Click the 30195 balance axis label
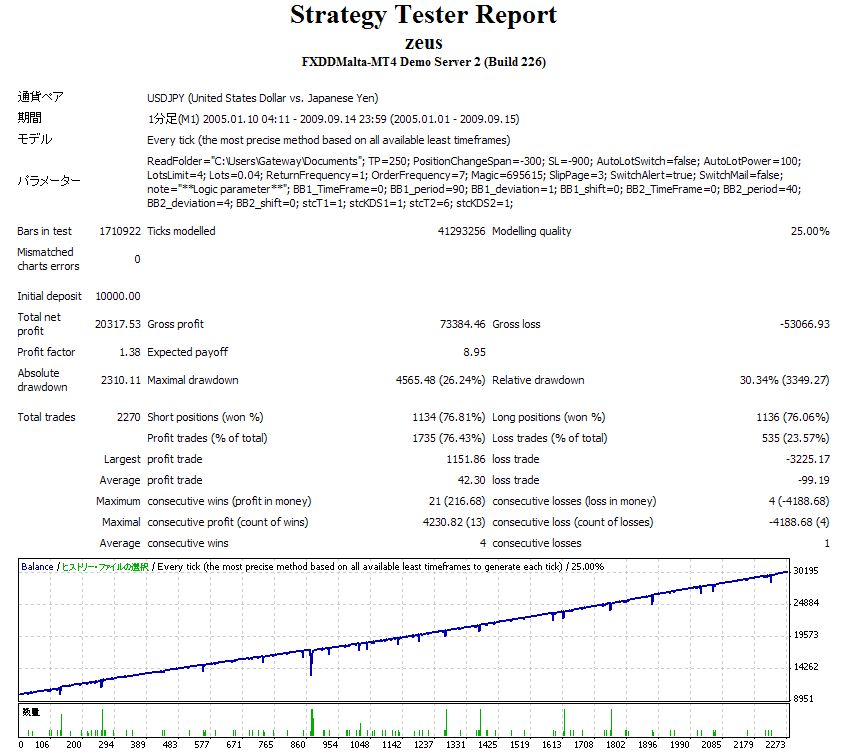This screenshot has height=754, width=850. (806, 571)
